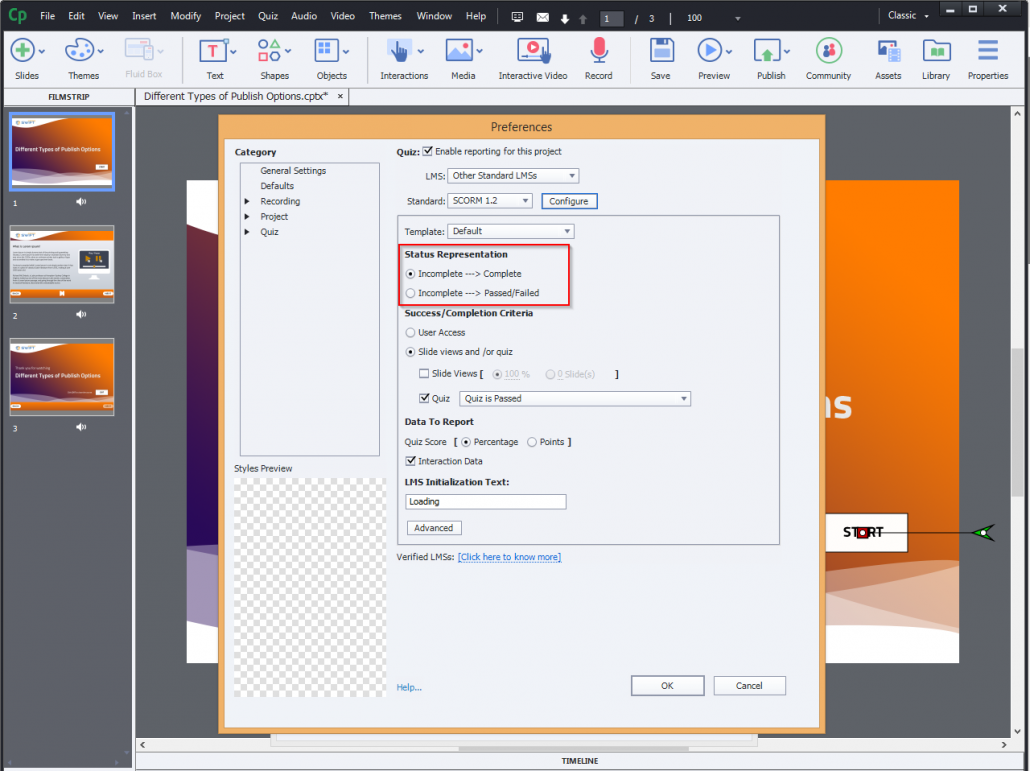Select the Record icon in the toolbar

point(598,50)
